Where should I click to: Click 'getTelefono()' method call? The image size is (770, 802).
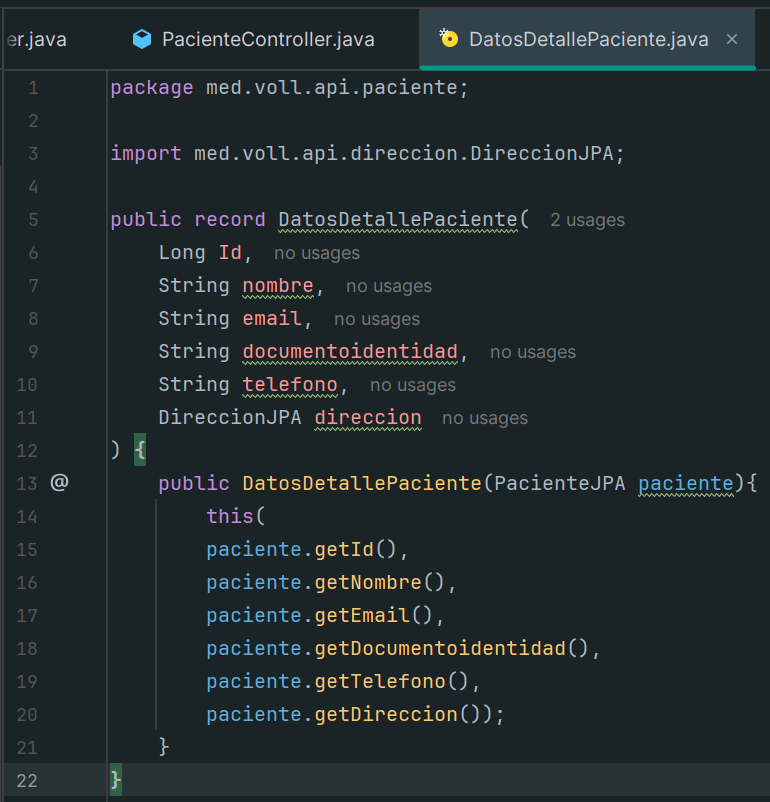coord(391,682)
